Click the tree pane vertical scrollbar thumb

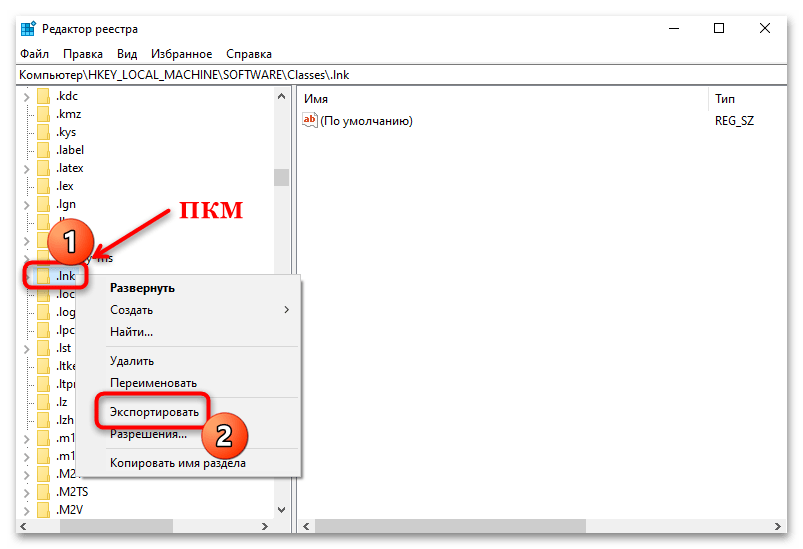tap(282, 177)
